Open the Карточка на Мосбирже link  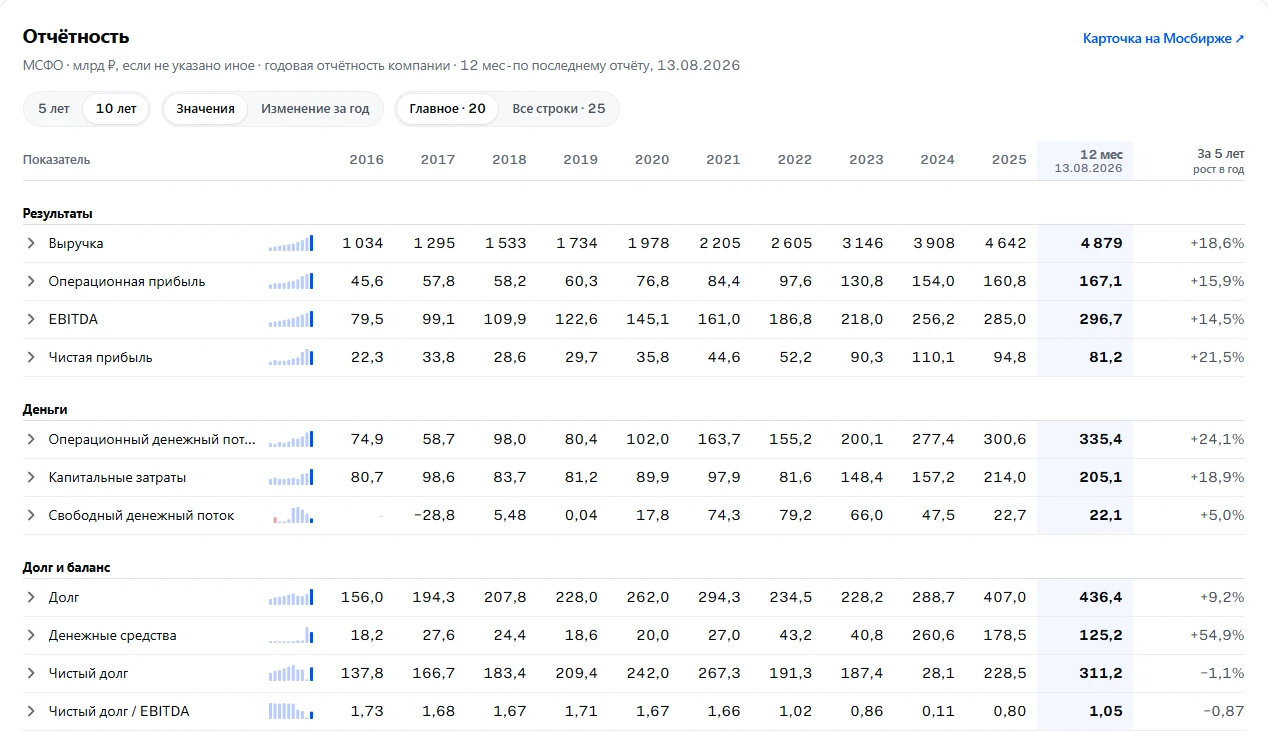pyautogui.click(x=1164, y=39)
